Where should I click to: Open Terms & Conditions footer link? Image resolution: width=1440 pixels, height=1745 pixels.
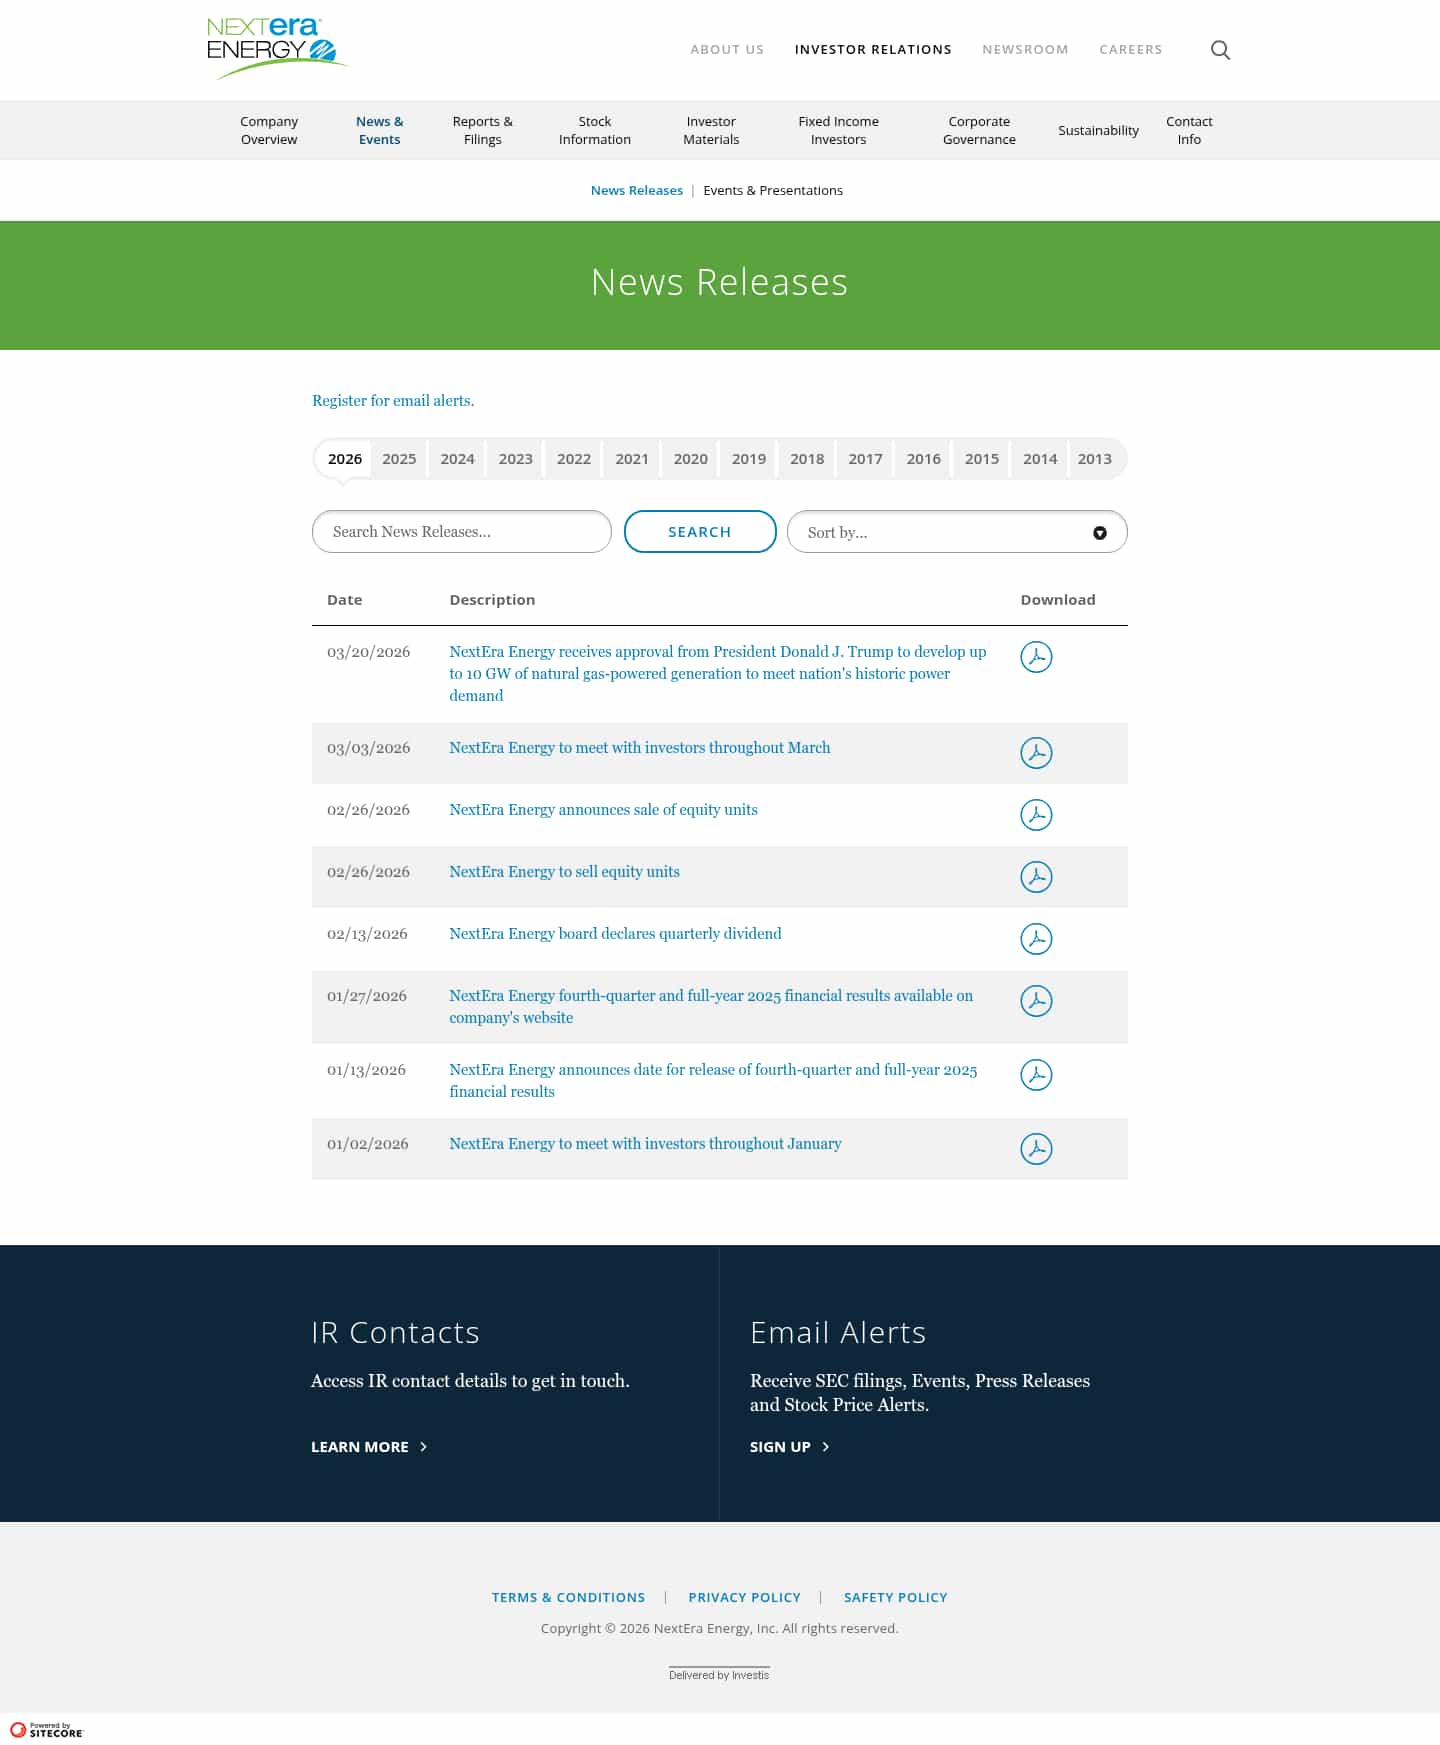coord(568,1598)
